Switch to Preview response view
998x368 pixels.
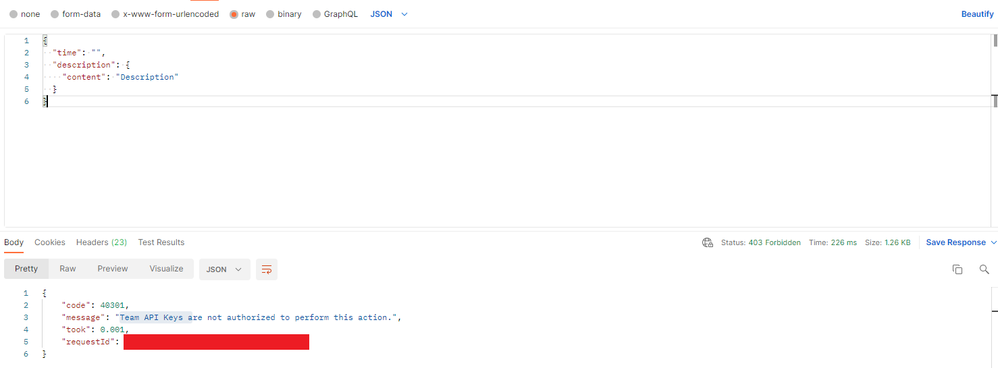point(113,269)
